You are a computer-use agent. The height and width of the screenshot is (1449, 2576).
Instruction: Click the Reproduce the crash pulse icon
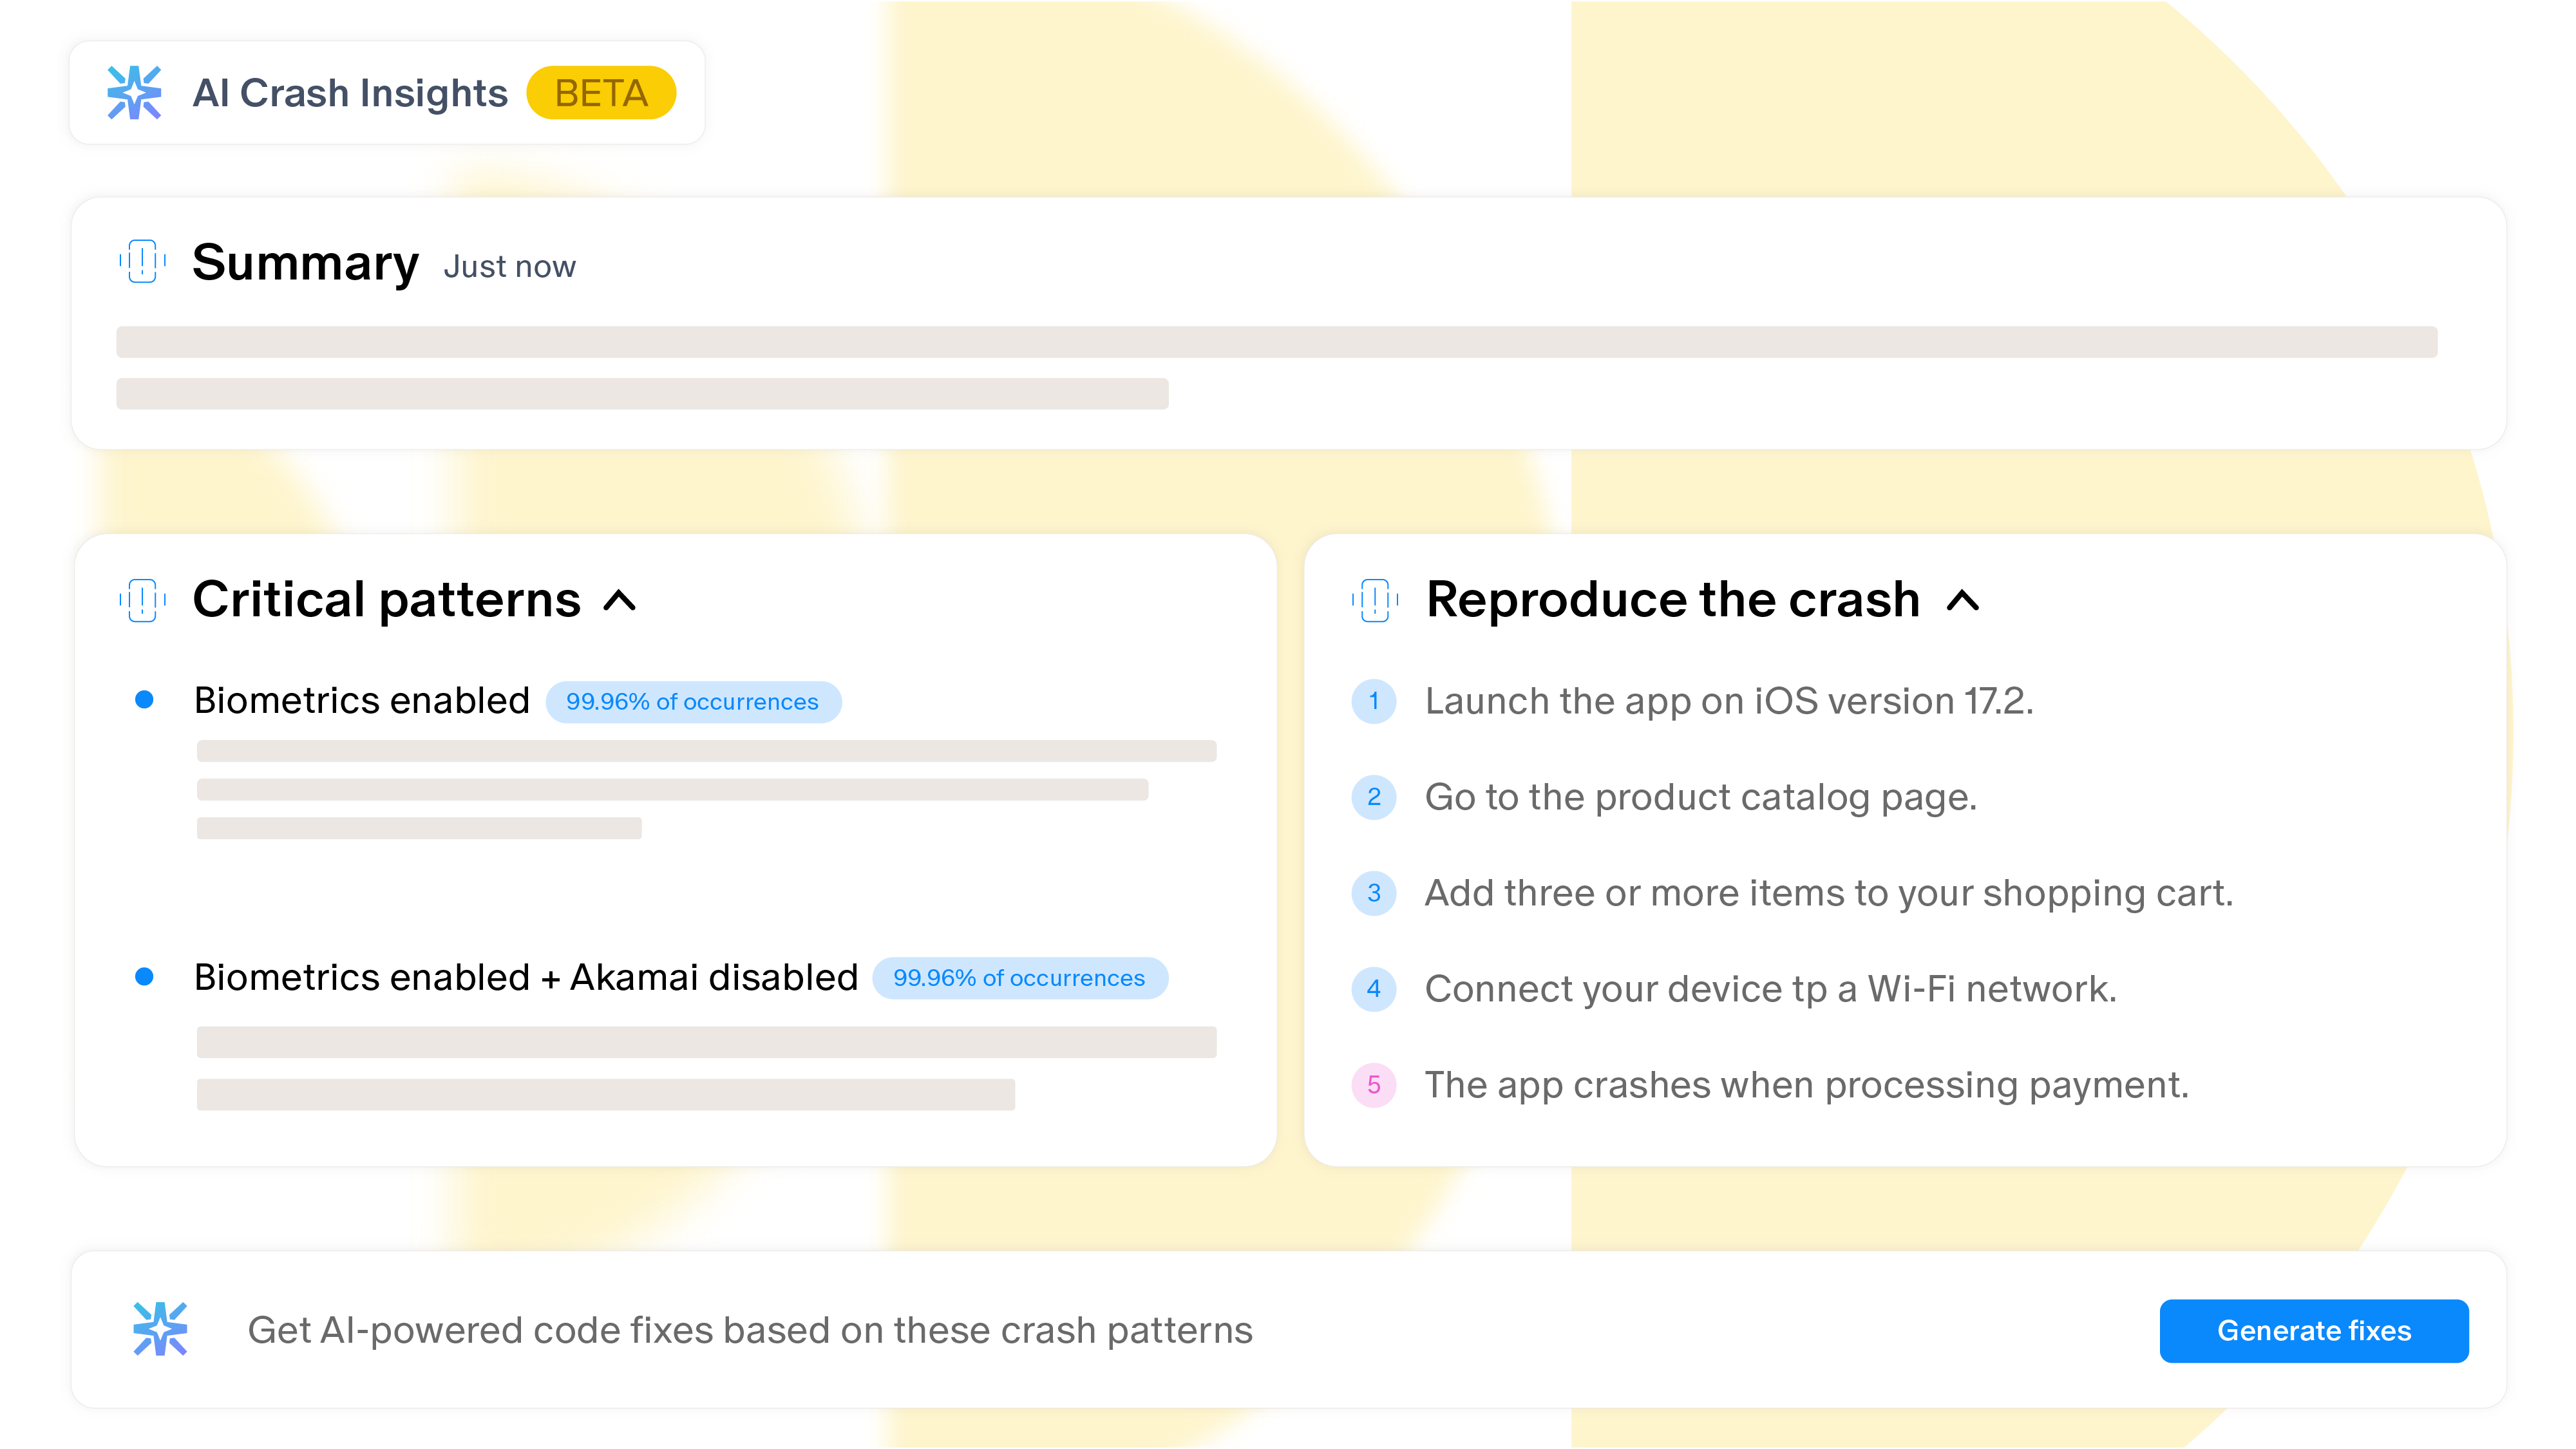tap(1375, 600)
